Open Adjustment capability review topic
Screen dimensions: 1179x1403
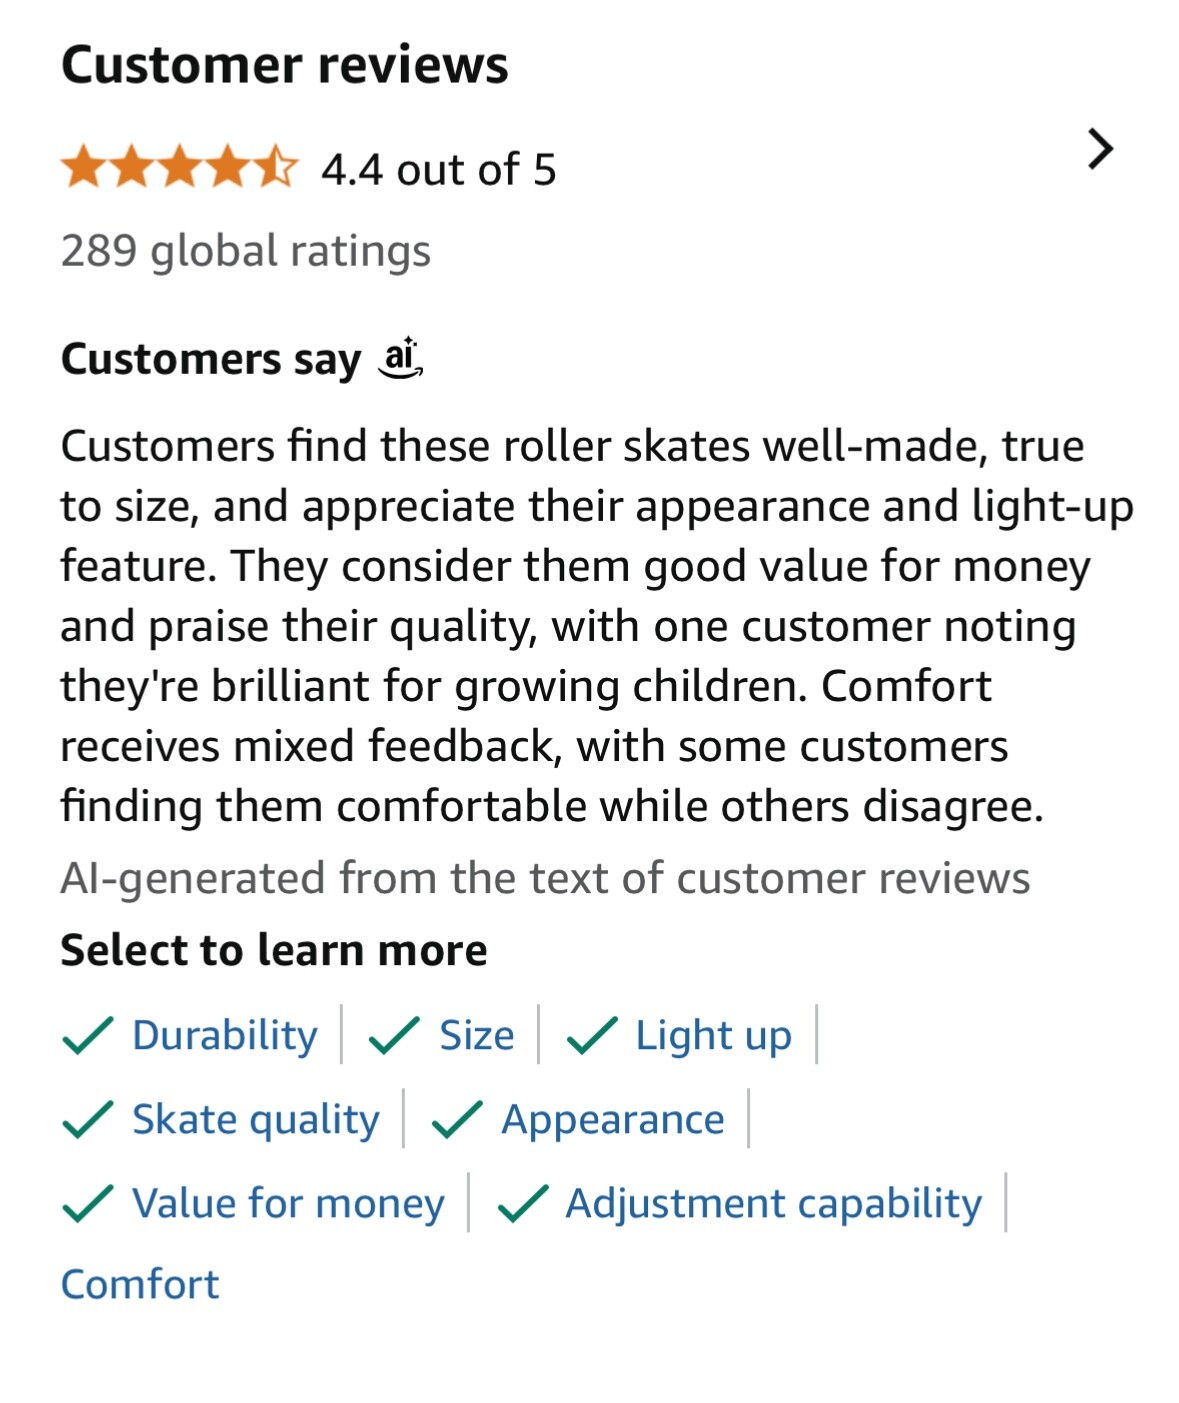(x=774, y=1204)
